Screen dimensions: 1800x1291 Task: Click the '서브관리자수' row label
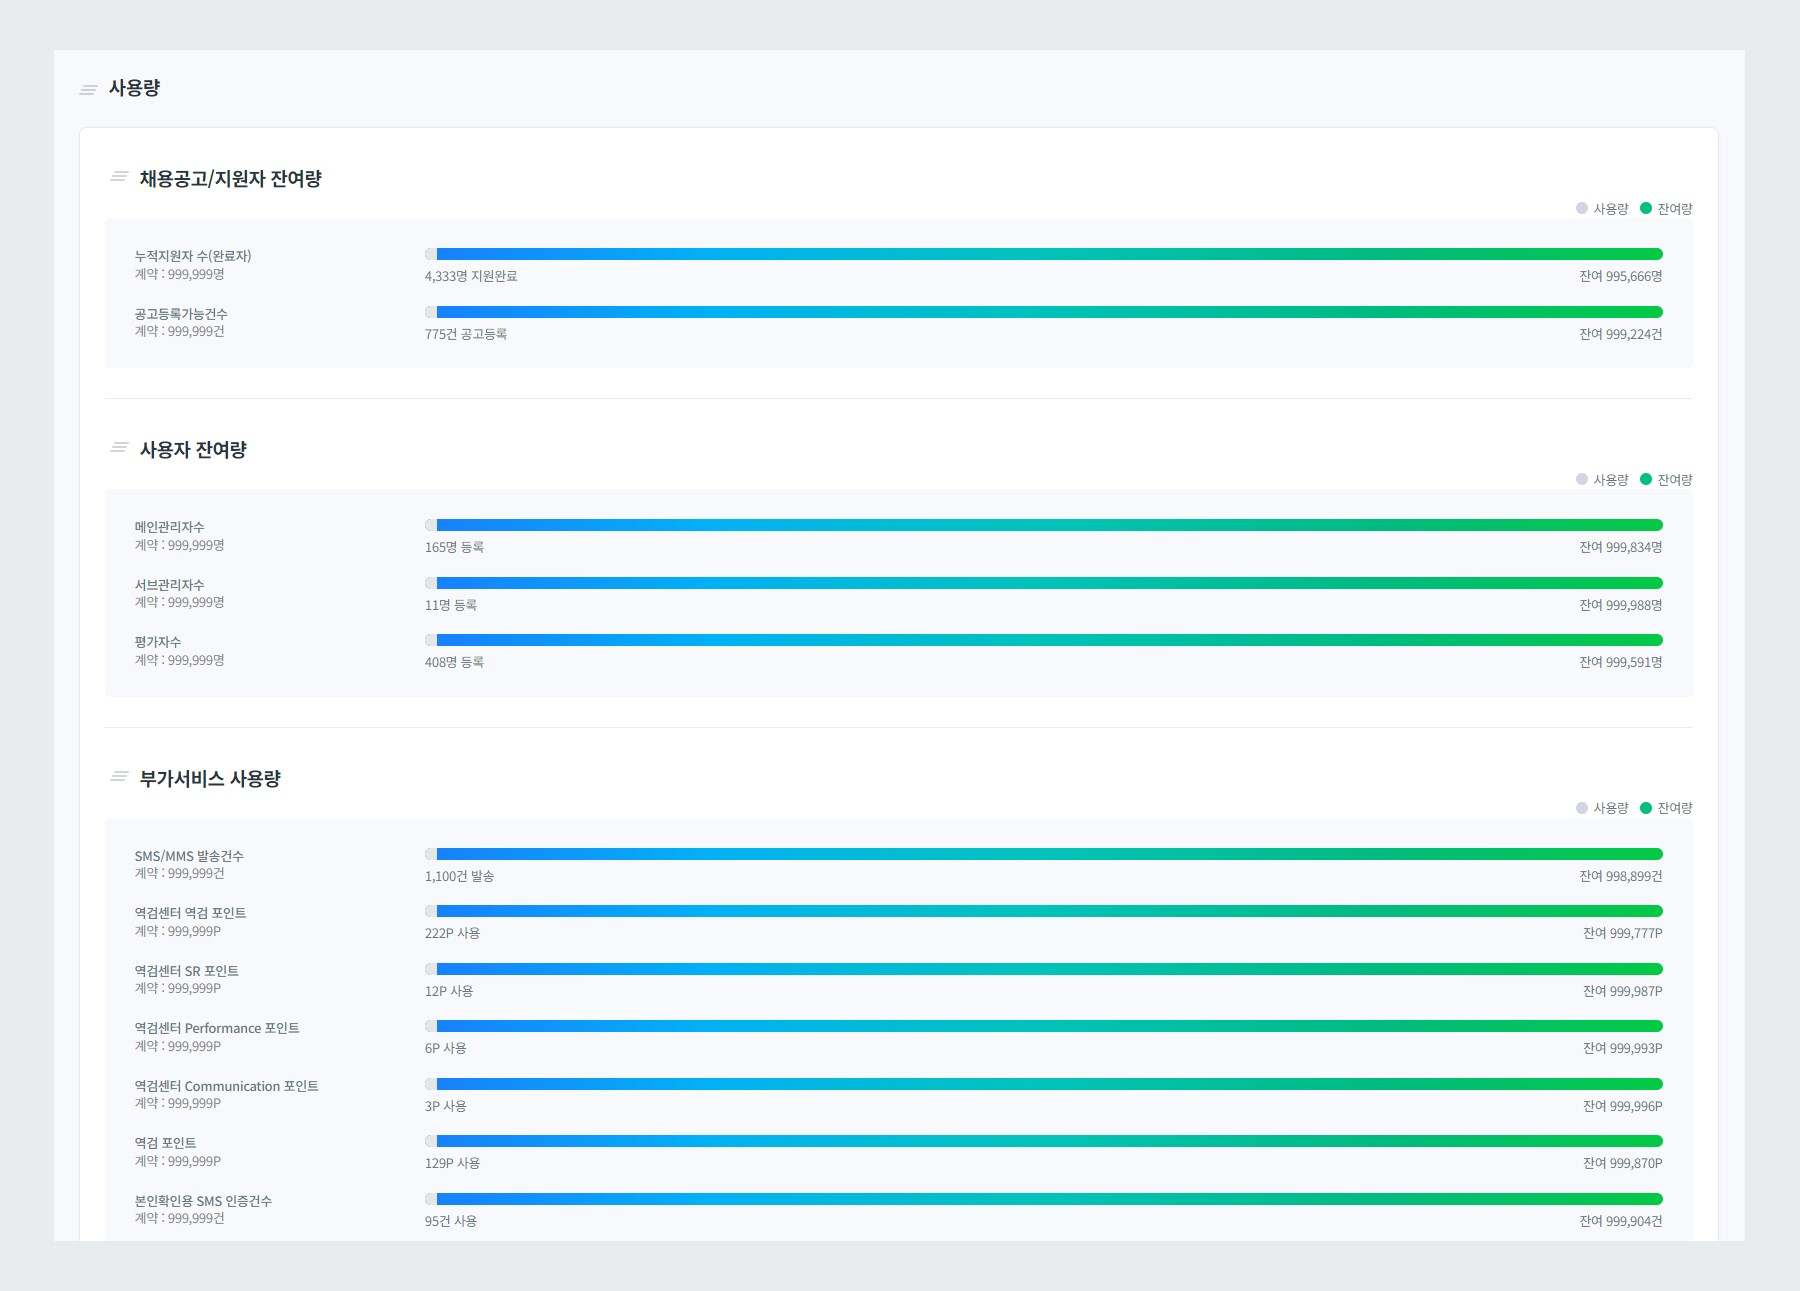pyautogui.click(x=170, y=585)
